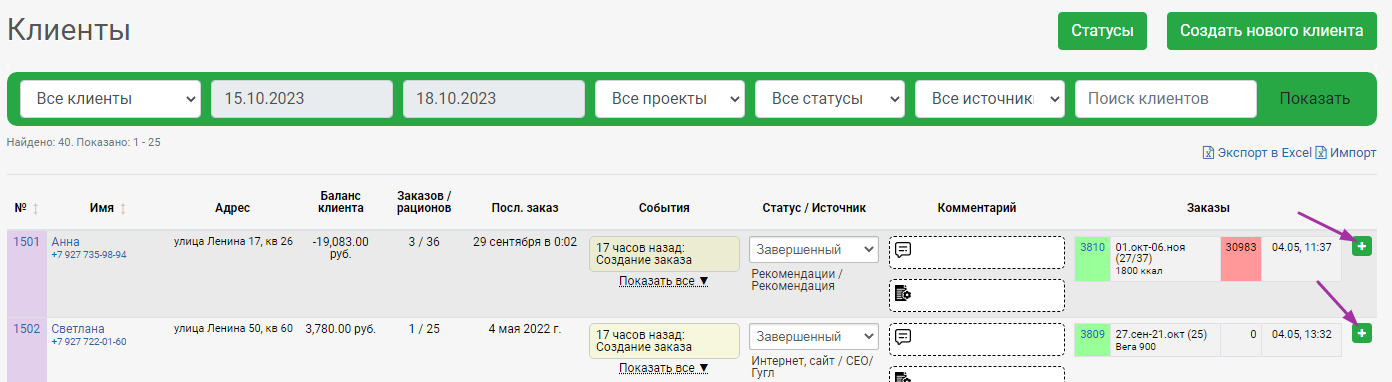
Task: Expand Показать все events for Анна
Action: coord(664,281)
